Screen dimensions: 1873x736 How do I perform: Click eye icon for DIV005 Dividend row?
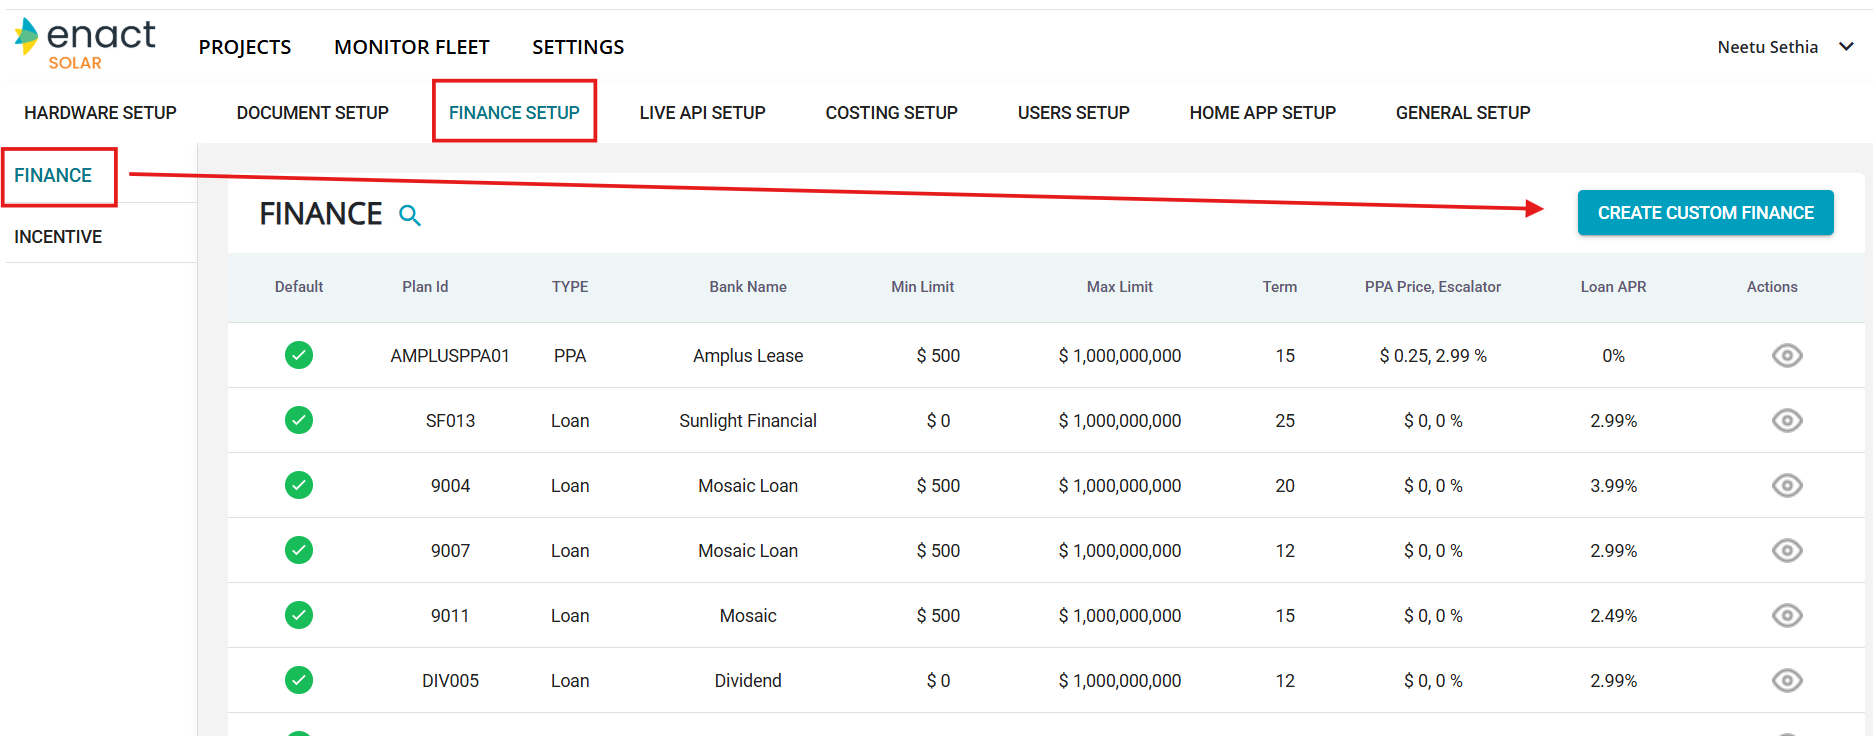tap(1786, 681)
